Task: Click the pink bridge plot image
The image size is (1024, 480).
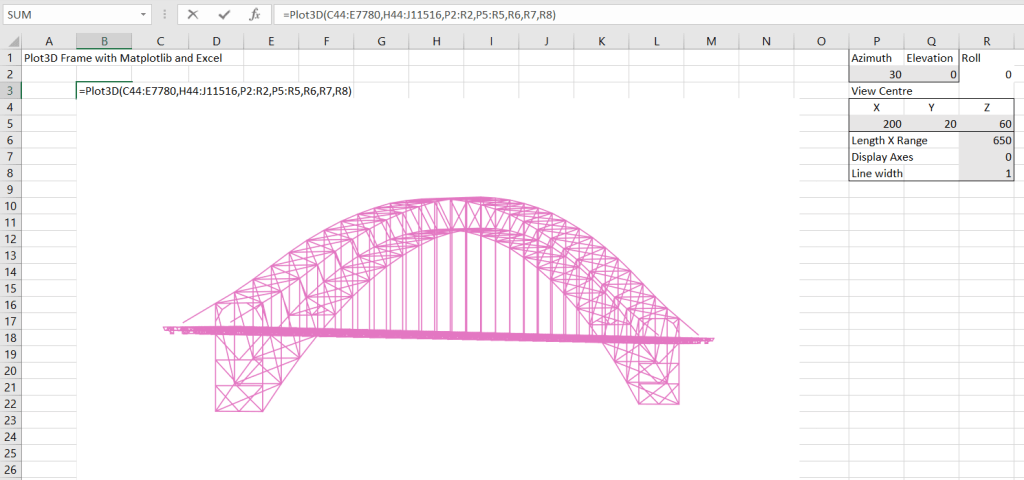Action: coord(440,300)
